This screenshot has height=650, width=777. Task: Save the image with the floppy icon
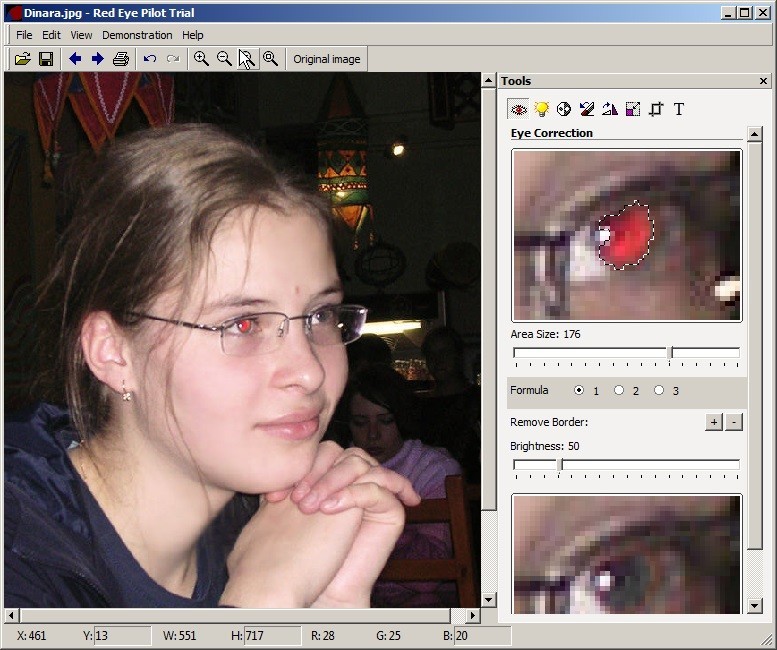(46, 59)
